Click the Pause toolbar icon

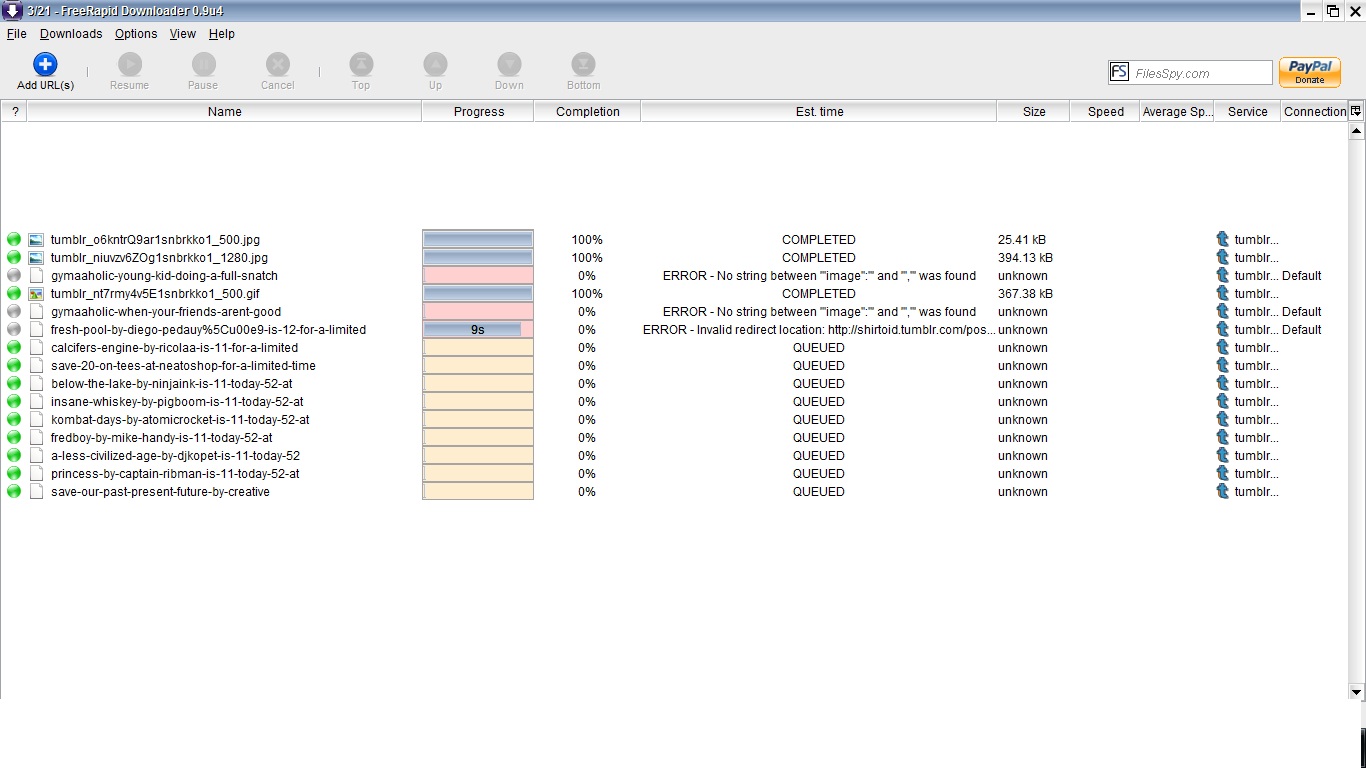[203, 65]
